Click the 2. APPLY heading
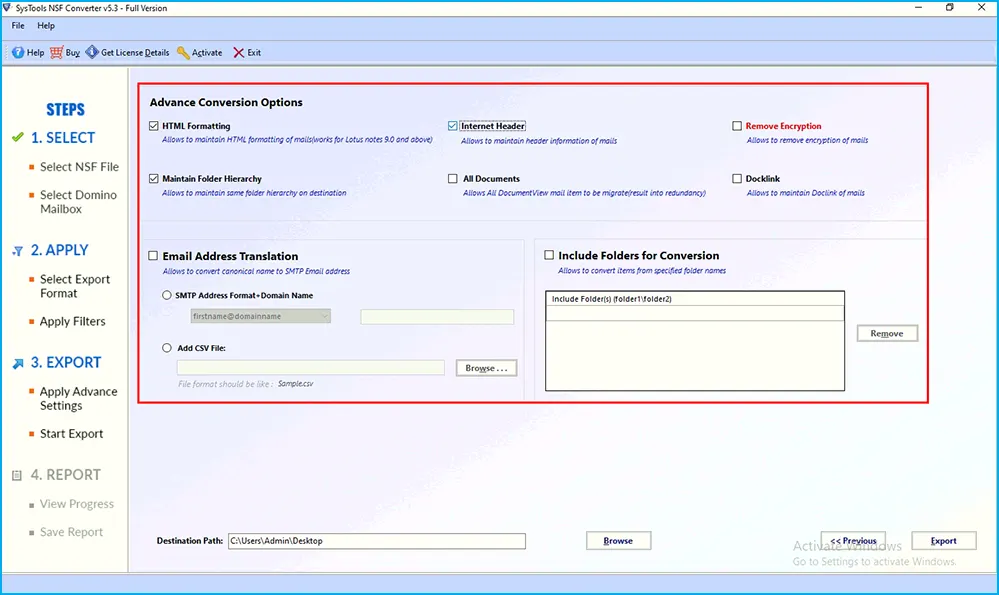Image resolution: width=999 pixels, height=595 pixels. [60, 250]
